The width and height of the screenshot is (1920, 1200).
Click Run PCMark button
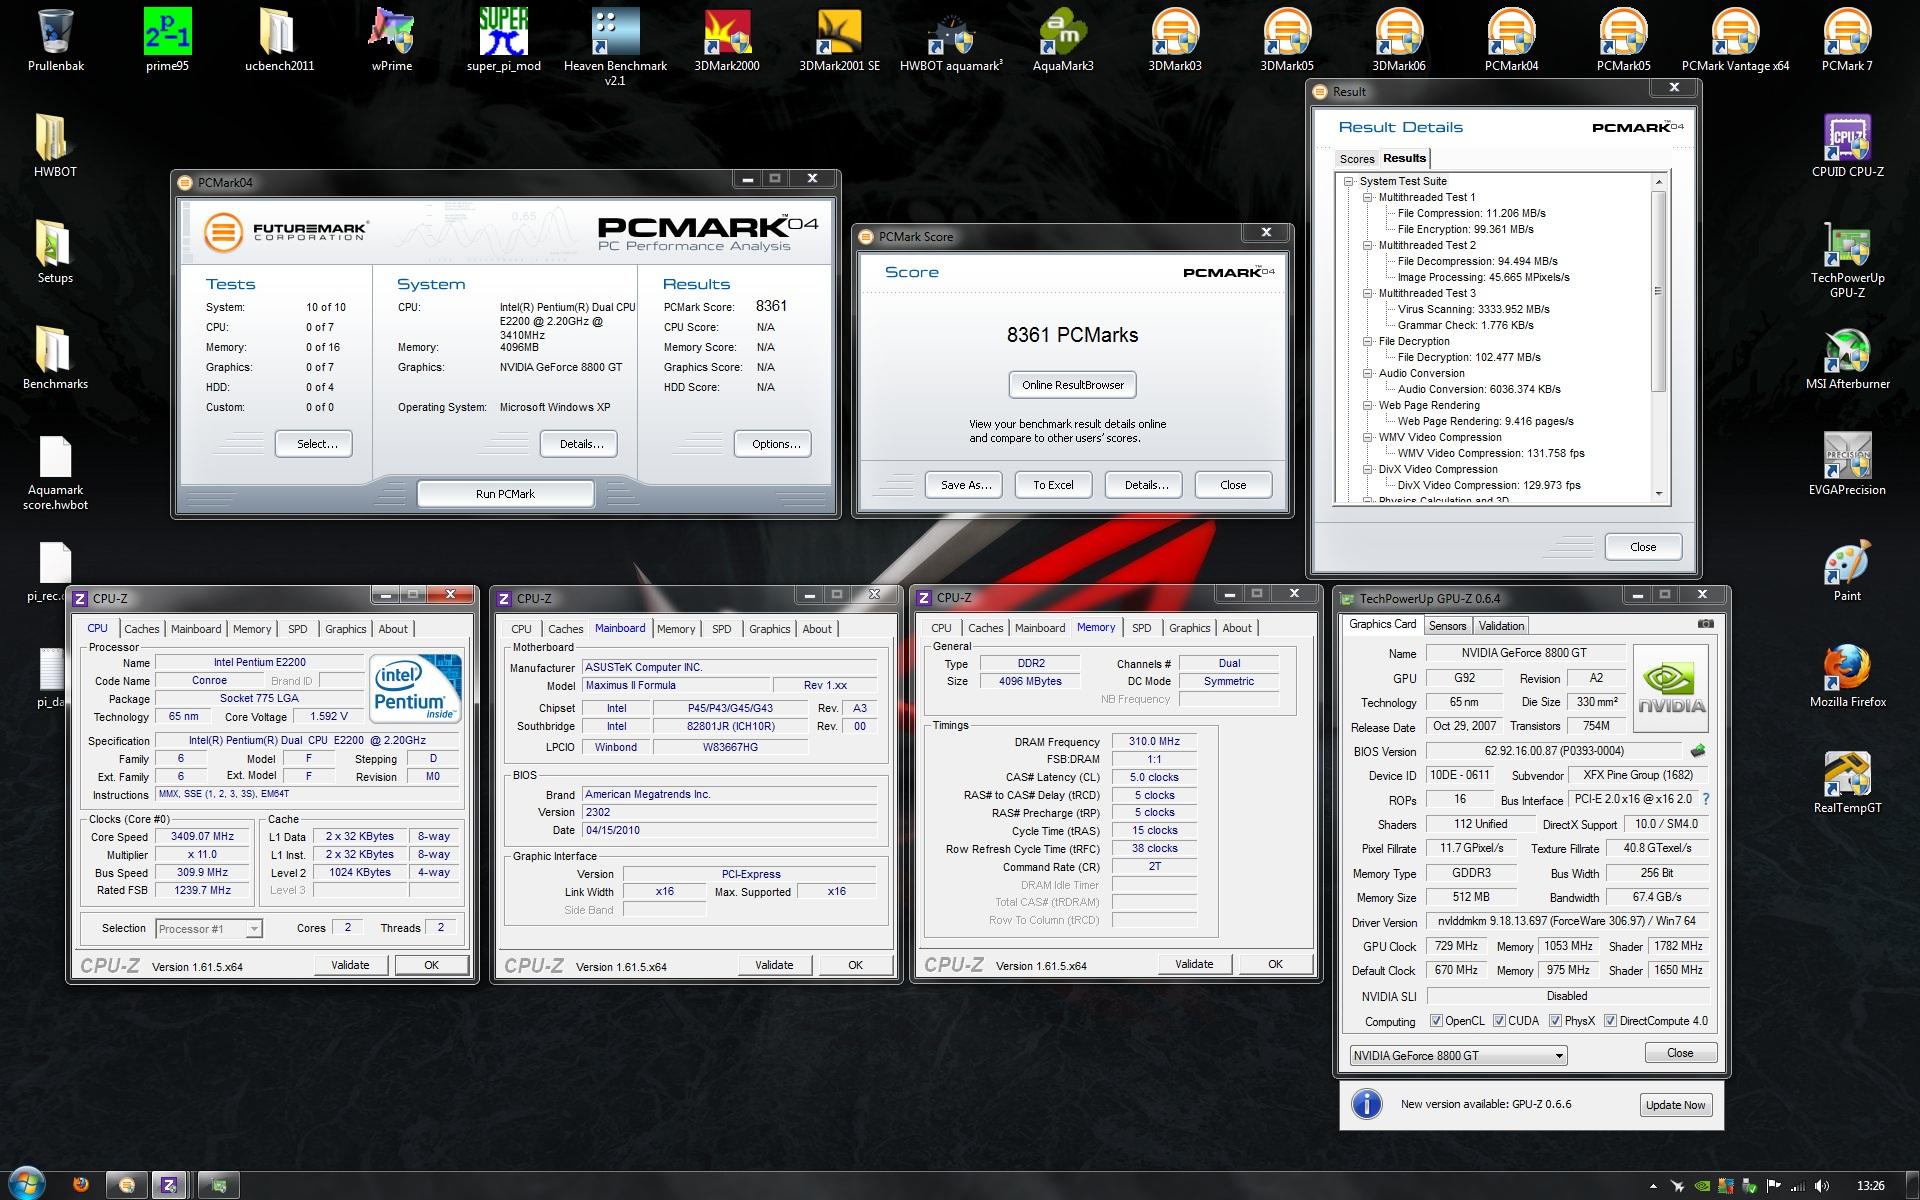click(x=505, y=494)
